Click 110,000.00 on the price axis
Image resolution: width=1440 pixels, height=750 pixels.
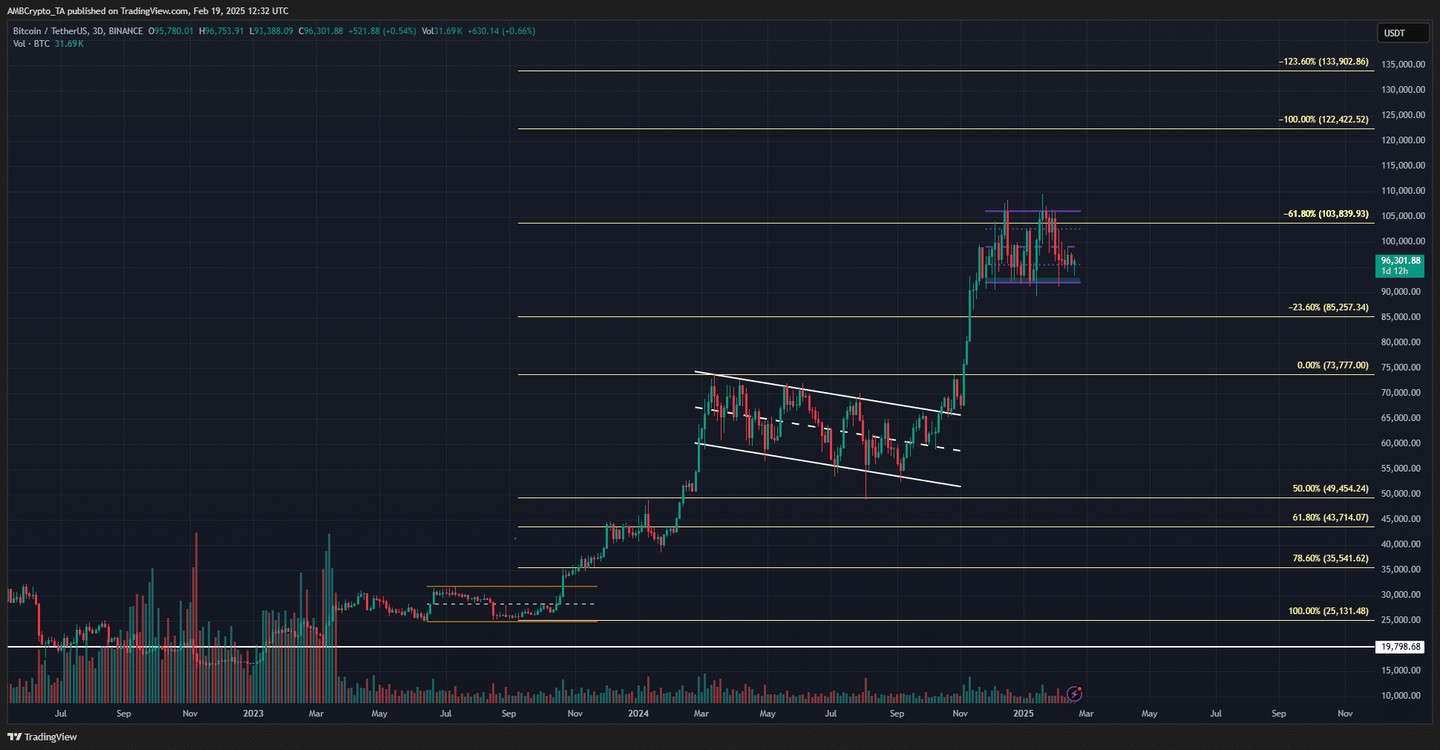click(x=1403, y=191)
